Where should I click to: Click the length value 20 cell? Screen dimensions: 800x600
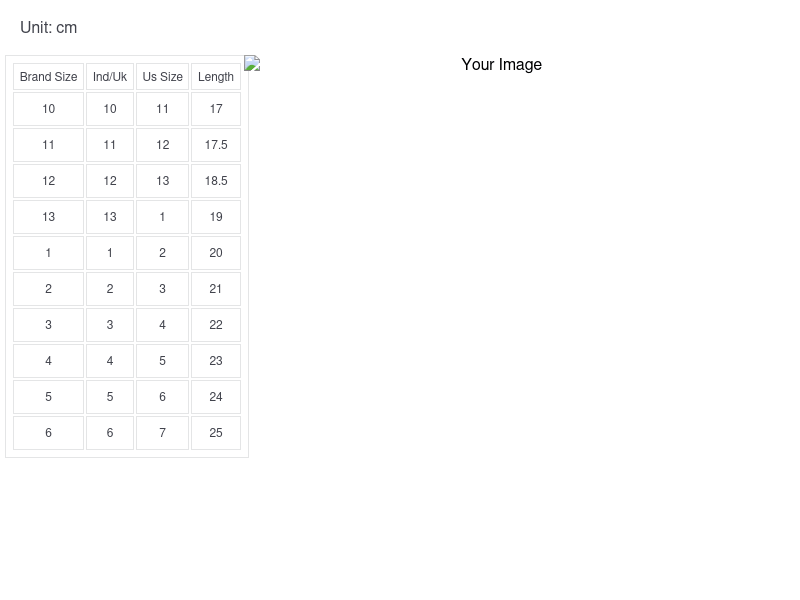coord(216,253)
